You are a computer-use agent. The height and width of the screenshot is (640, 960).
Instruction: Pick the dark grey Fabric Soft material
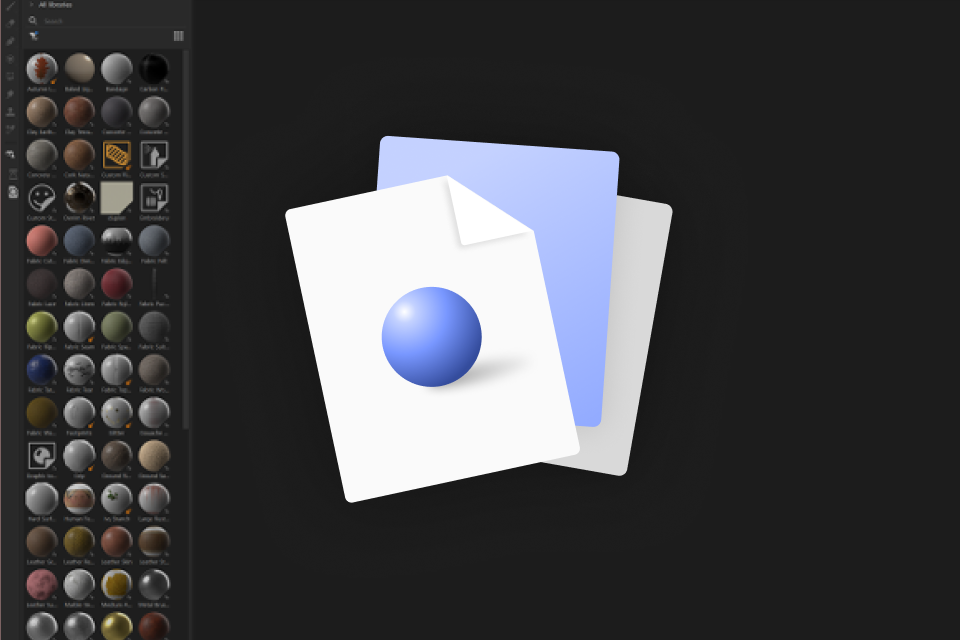pos(154,326)
